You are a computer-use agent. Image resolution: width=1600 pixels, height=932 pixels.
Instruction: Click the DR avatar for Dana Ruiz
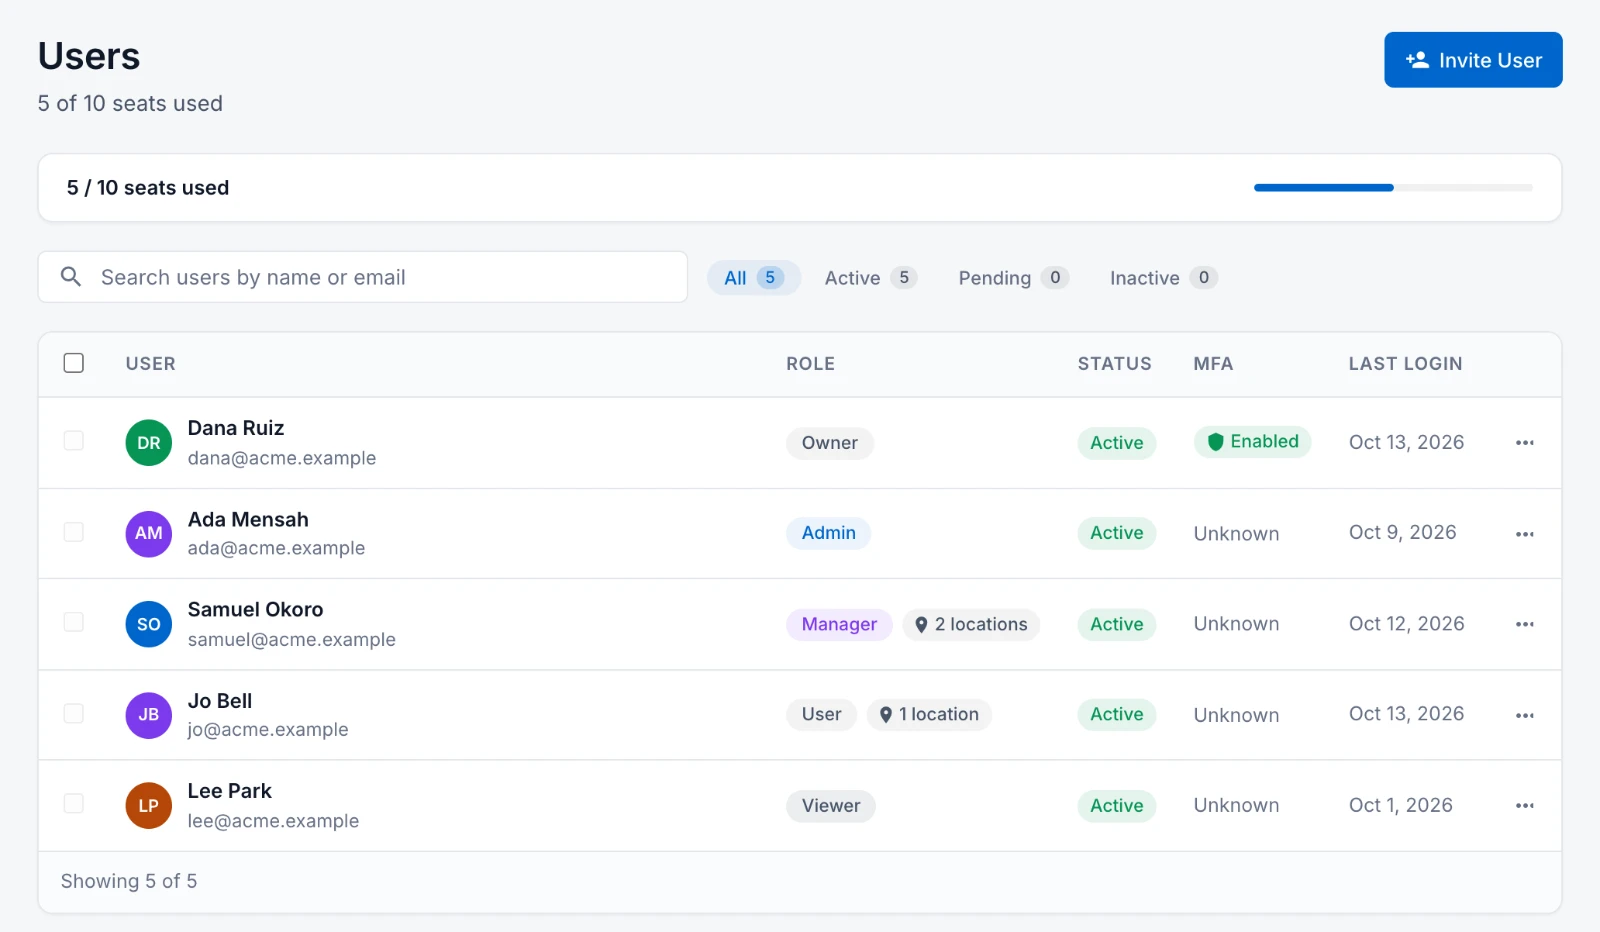point(149,443)
